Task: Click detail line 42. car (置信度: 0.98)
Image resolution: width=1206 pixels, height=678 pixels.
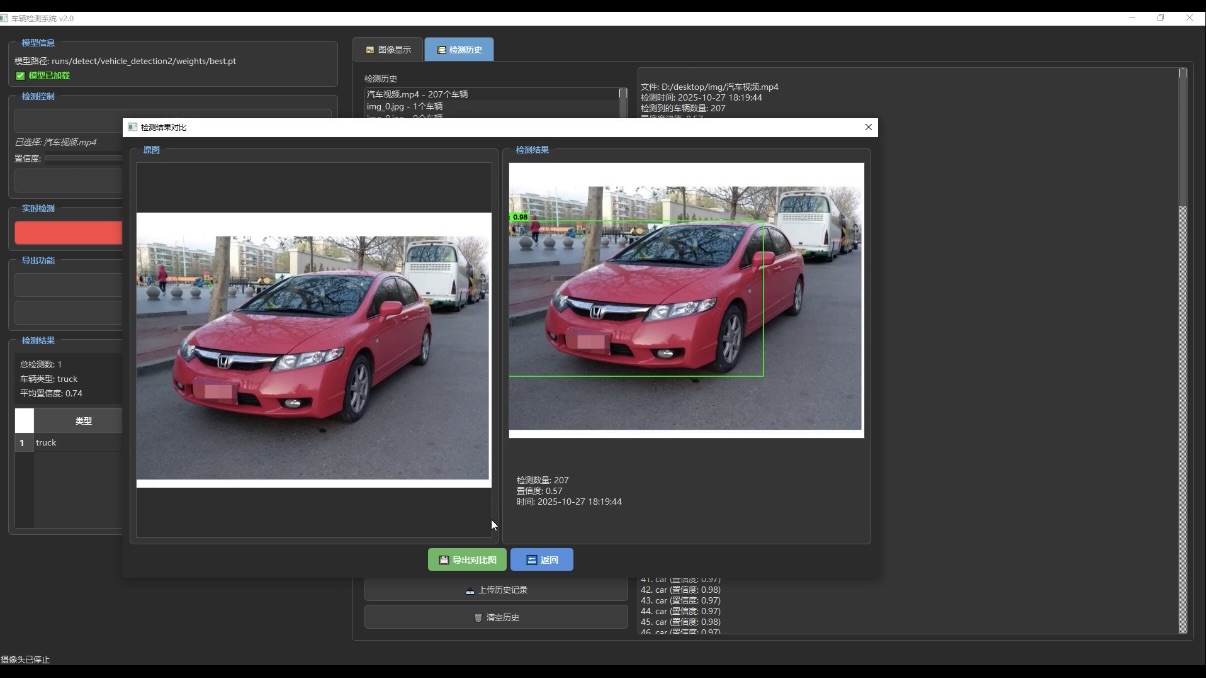Action: tap(680, 590)
